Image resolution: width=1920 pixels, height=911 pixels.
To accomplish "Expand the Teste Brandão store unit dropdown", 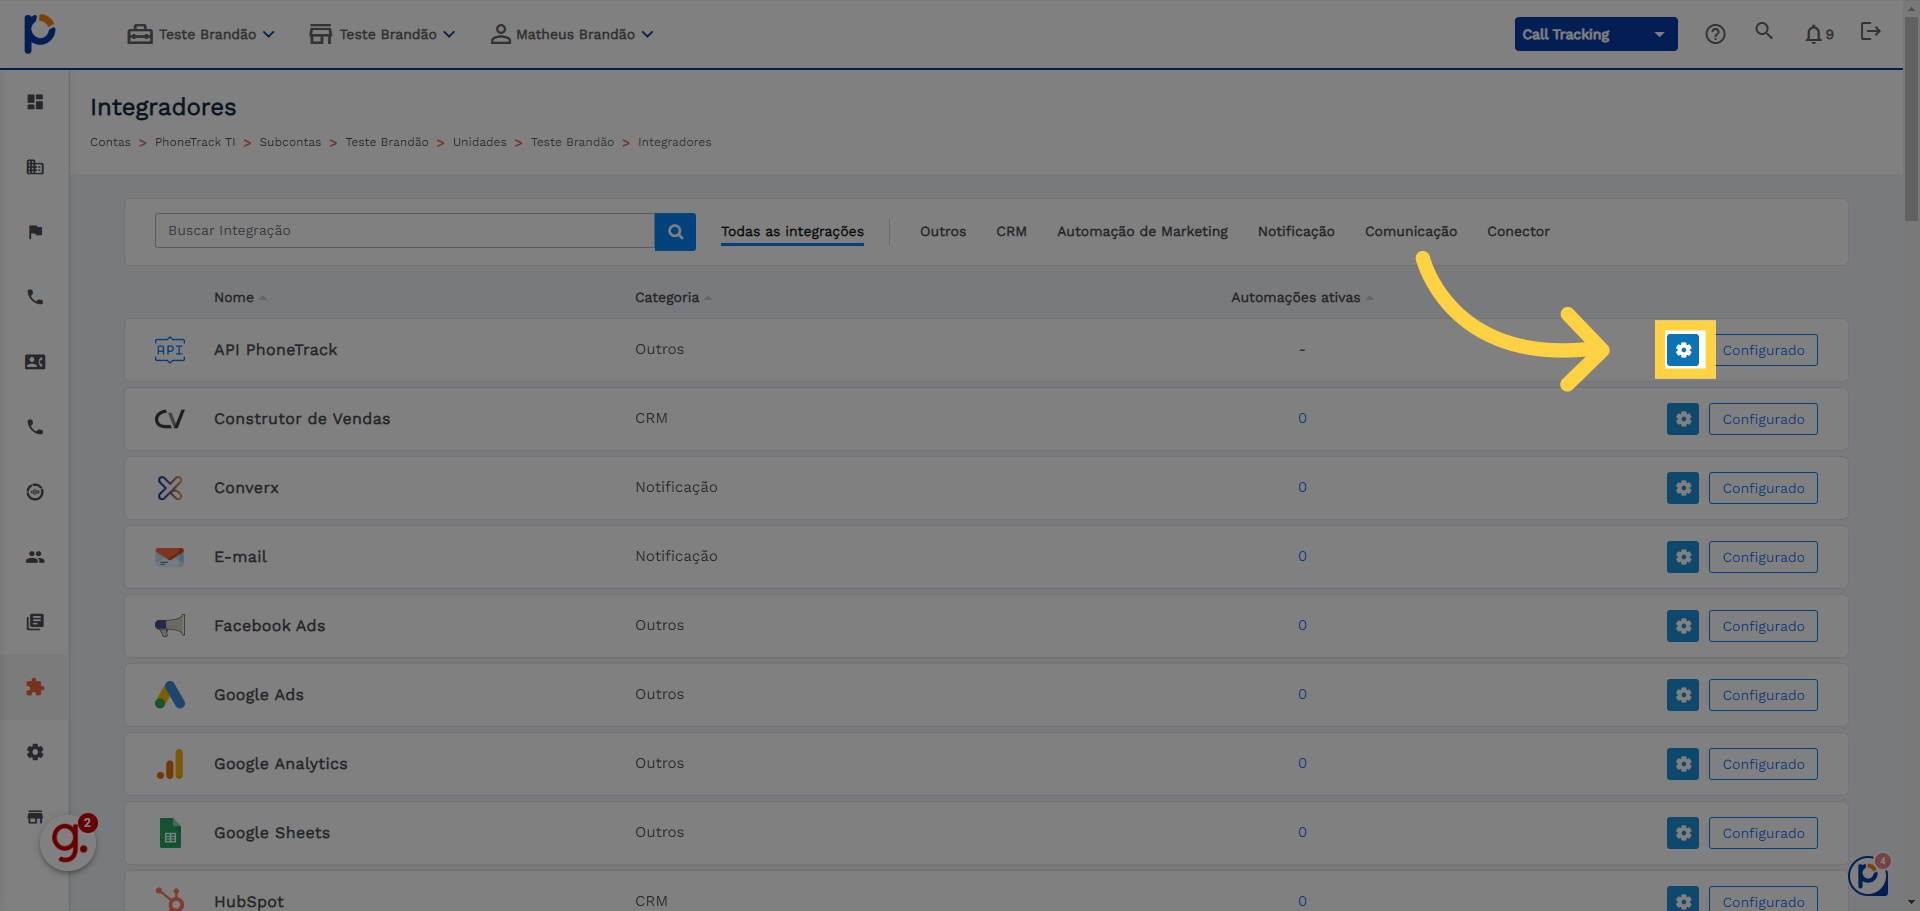I will pyautogui.click(x=382, y=34).
